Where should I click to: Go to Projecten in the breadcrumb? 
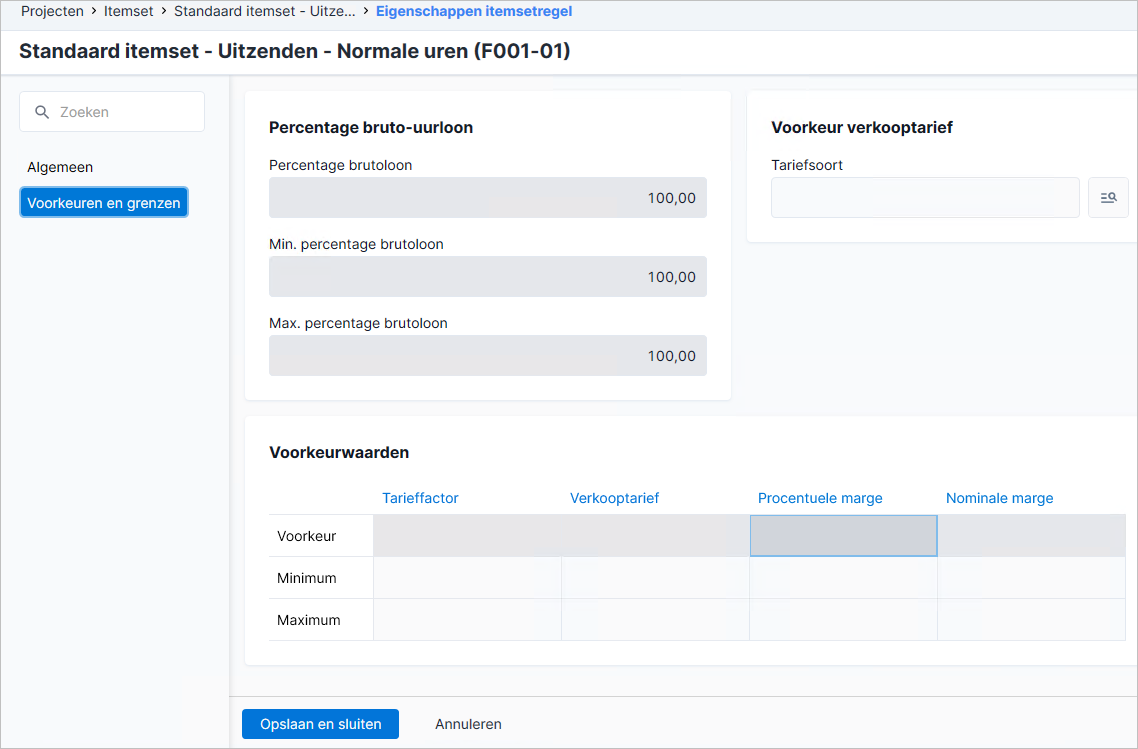pos(52,11)
